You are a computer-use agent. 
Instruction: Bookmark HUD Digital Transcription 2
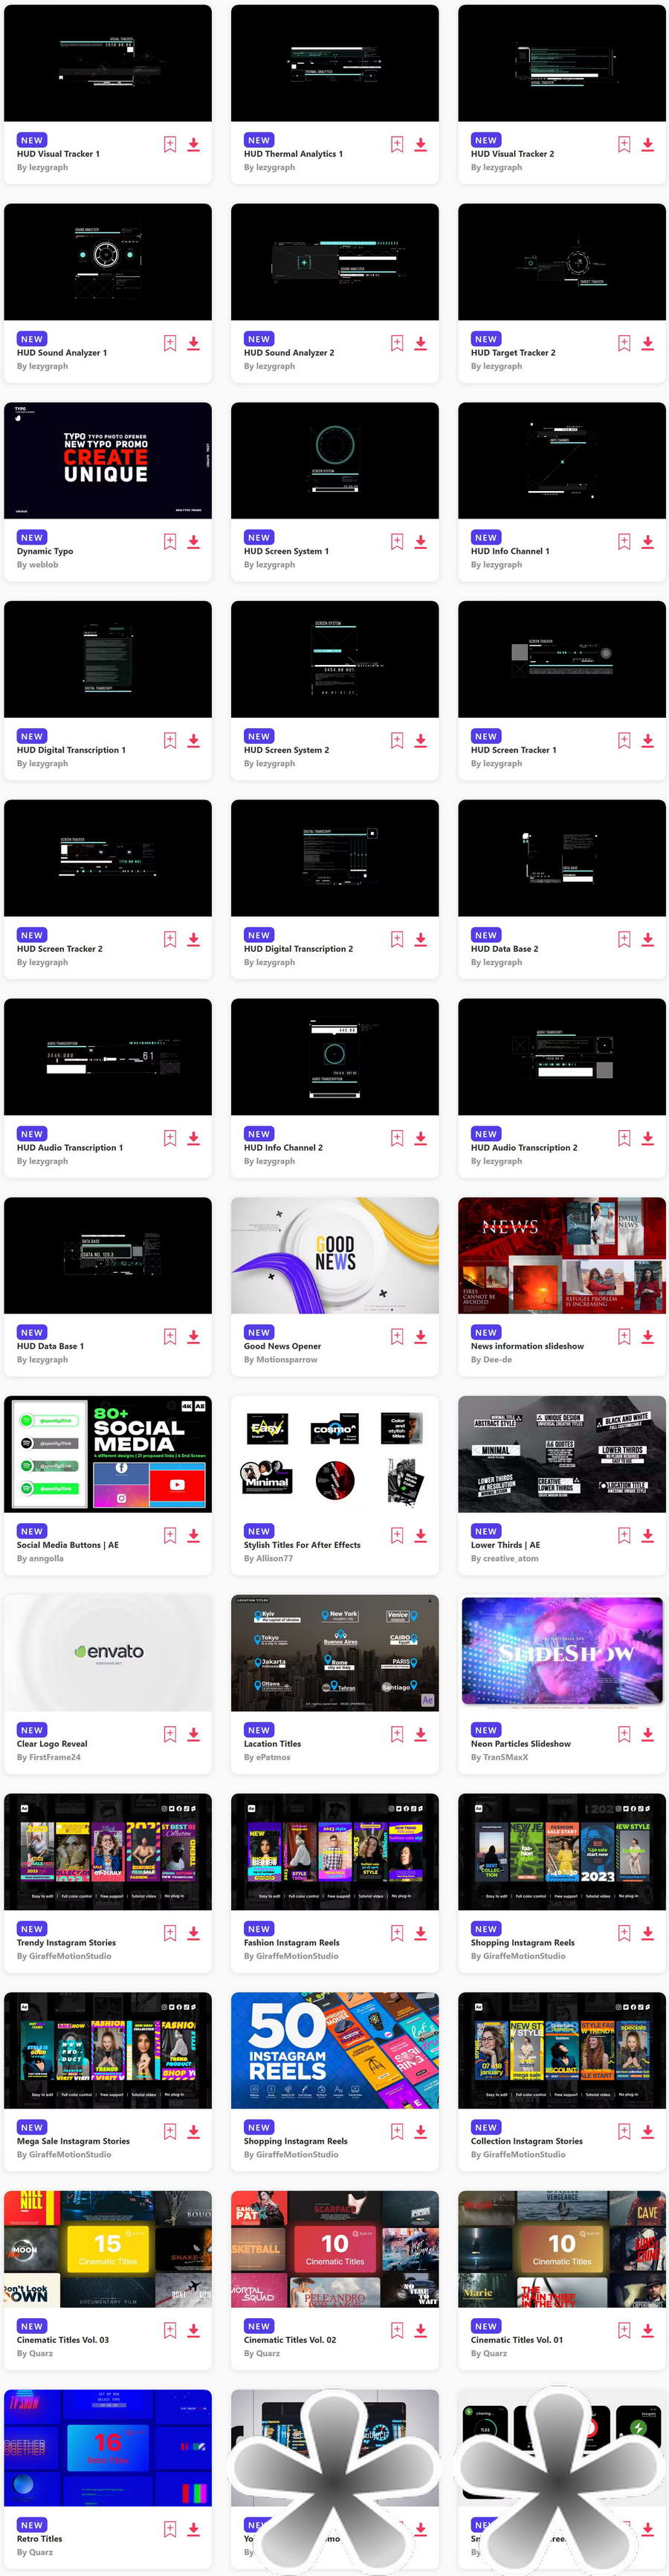pyautogui.click(x=397, y=940)
